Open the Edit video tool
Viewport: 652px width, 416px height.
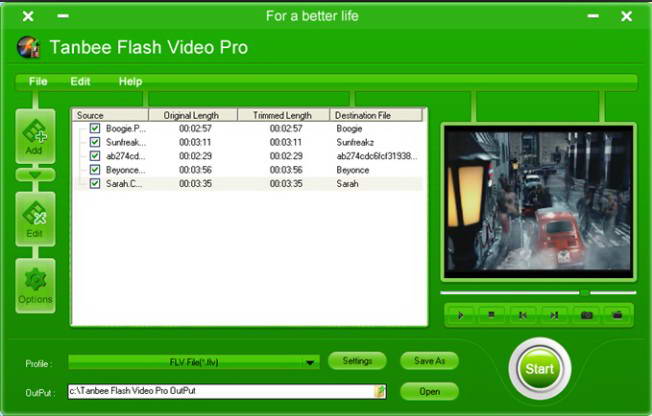[x=35, y=219]
